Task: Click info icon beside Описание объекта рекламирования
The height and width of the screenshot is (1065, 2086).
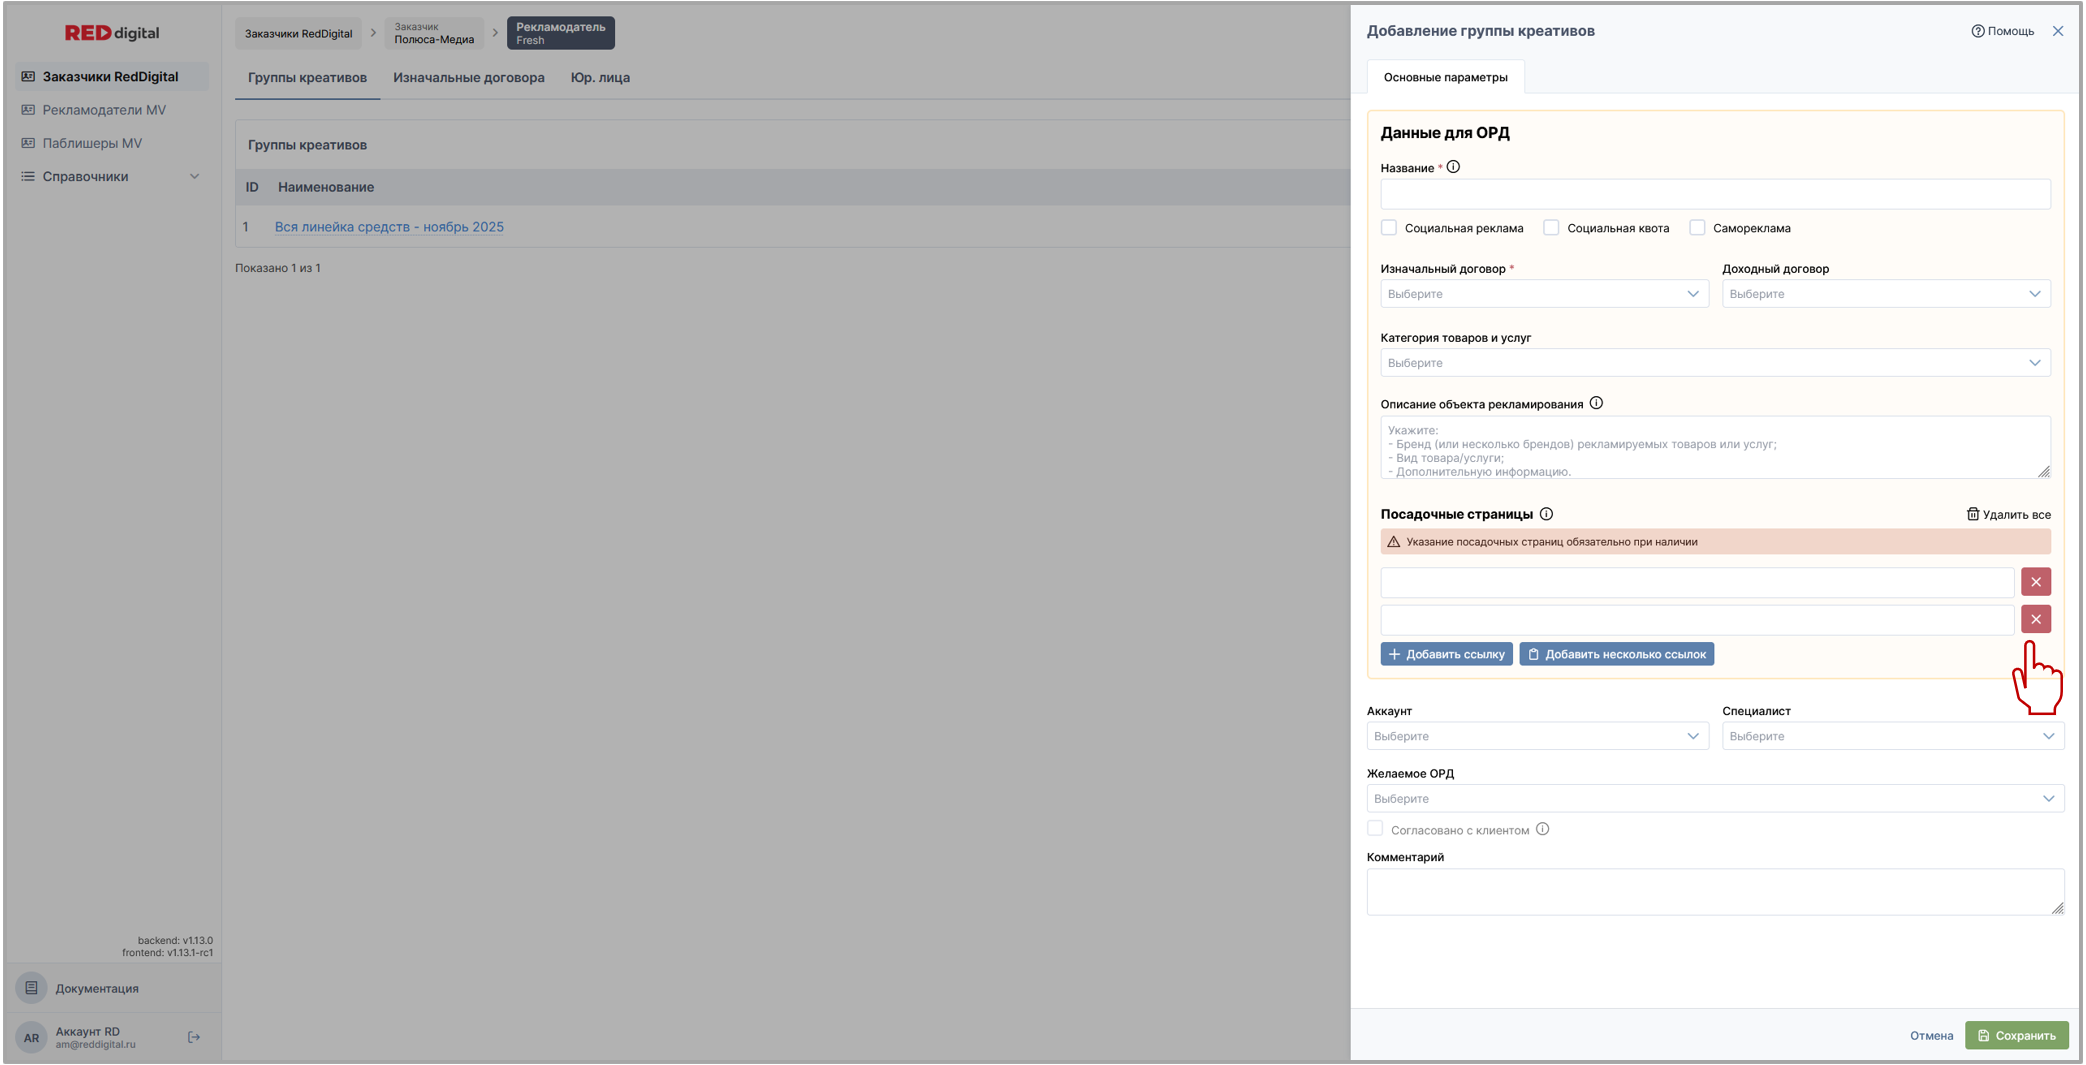Action: (1596, 403)
